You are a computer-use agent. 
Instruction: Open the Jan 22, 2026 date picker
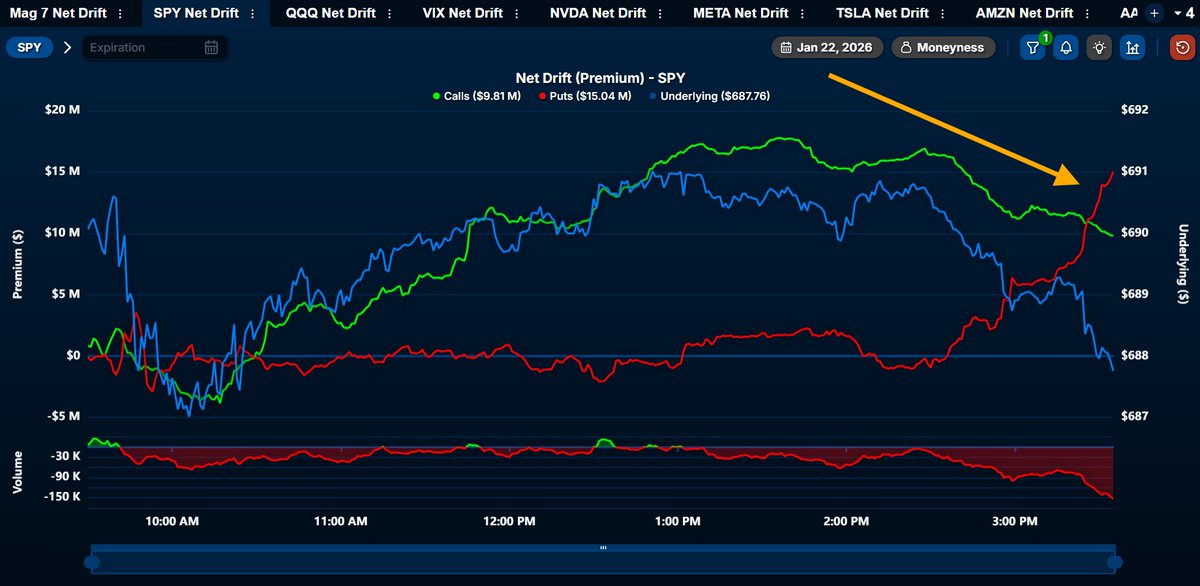tap(827, 47)
